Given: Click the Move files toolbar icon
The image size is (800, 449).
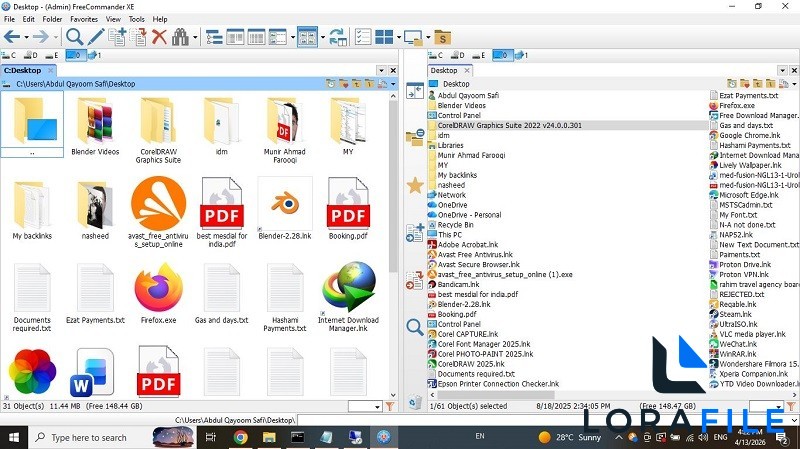Looking at the screenshot, I should [138, 37].
